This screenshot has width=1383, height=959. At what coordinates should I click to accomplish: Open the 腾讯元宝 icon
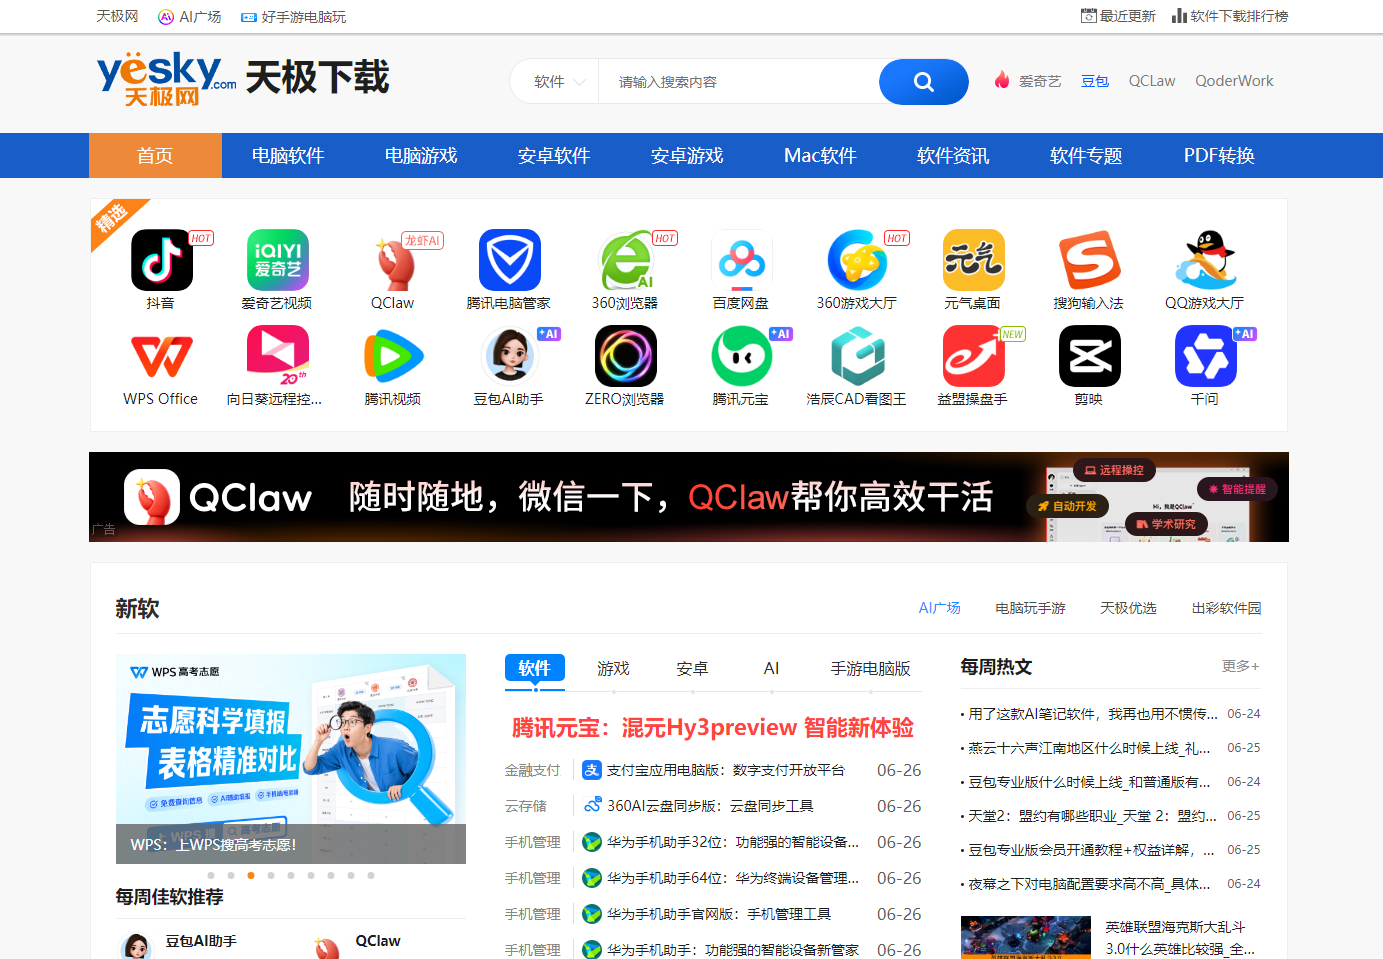741,356
